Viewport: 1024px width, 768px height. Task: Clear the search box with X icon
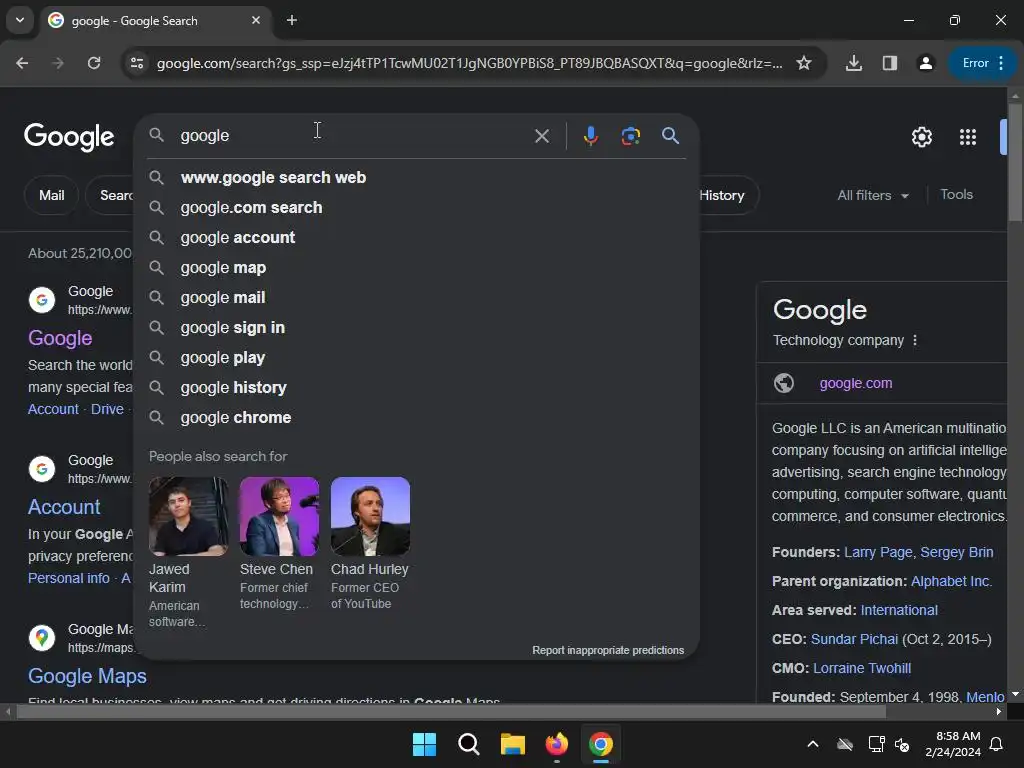pyautogui.click(x=541, y=136)
